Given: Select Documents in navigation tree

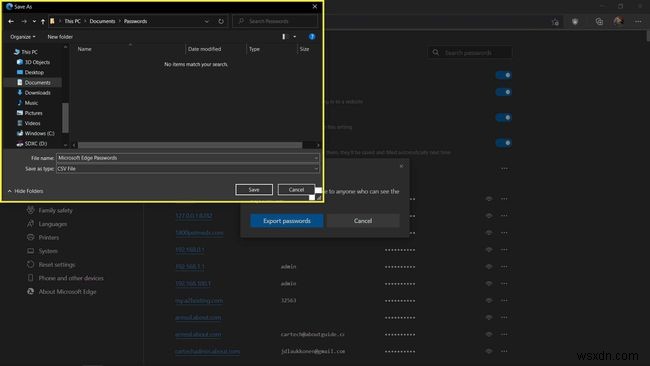Looking at the screenshot, I should (x=34, y=82).
